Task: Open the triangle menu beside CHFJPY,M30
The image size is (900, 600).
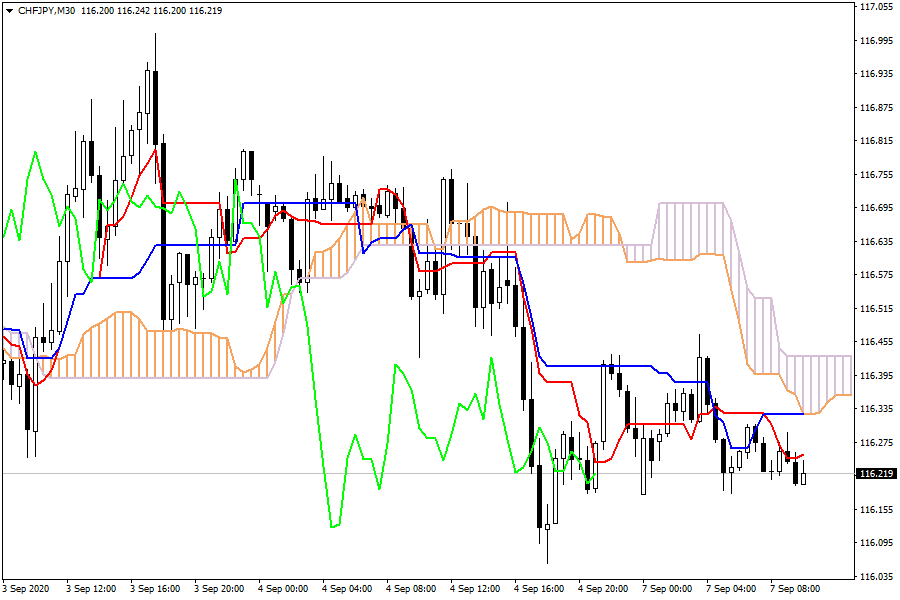Action: pos(9,10)
